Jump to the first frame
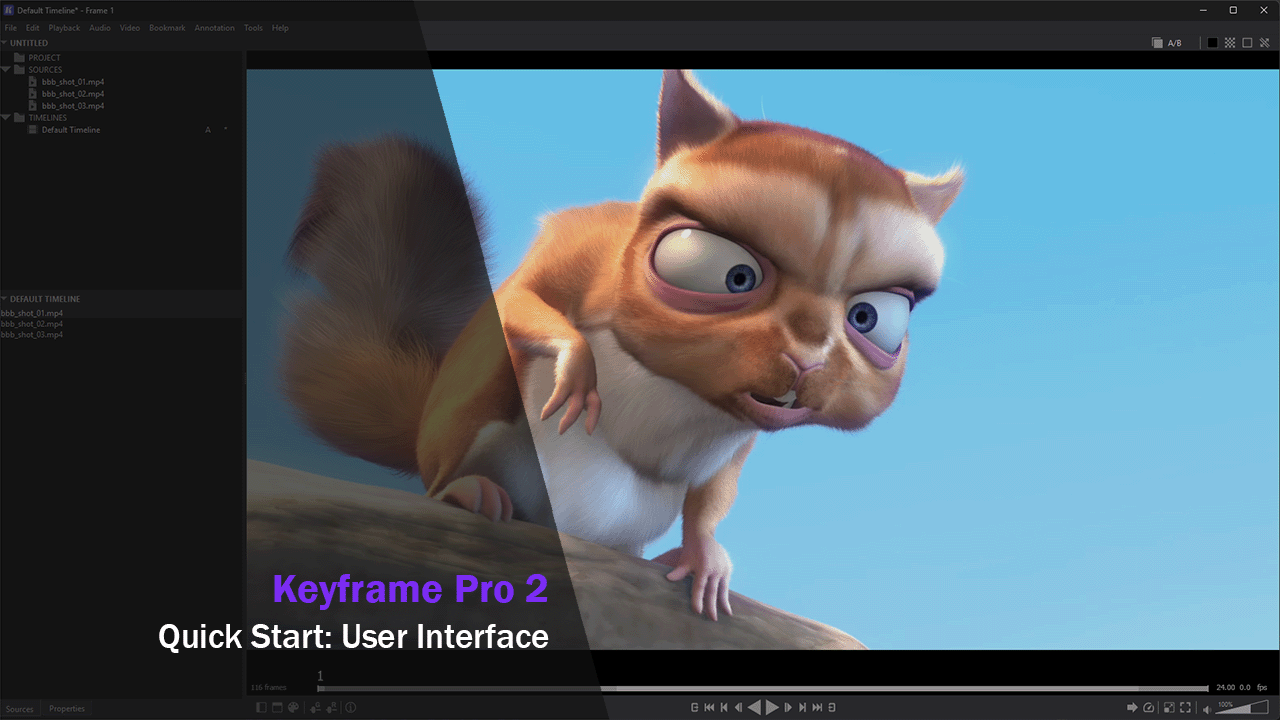Screen dimensions: 1280x720 (709, 708)
